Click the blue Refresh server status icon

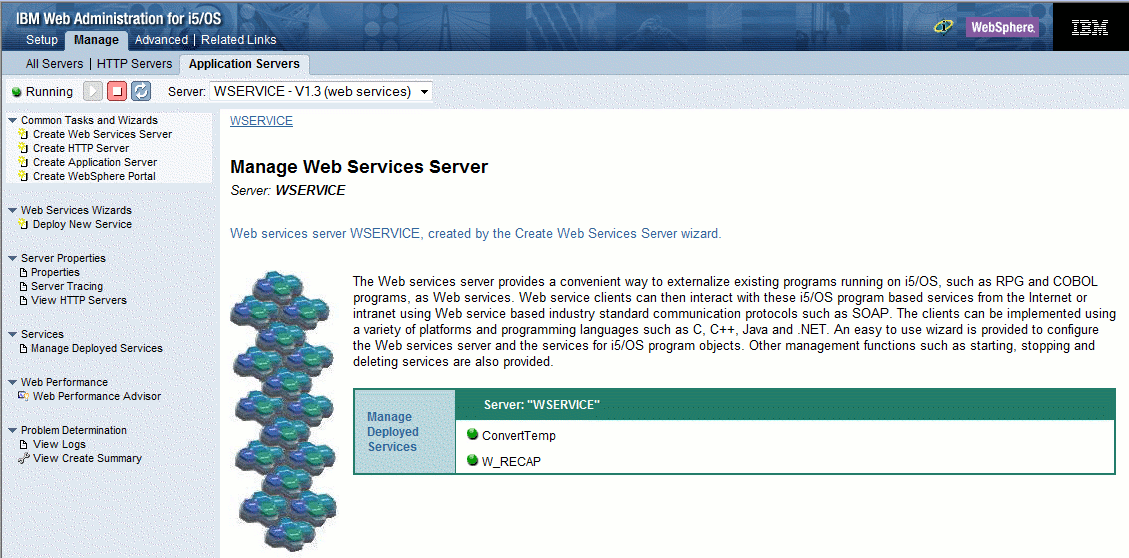coord(141,91)
